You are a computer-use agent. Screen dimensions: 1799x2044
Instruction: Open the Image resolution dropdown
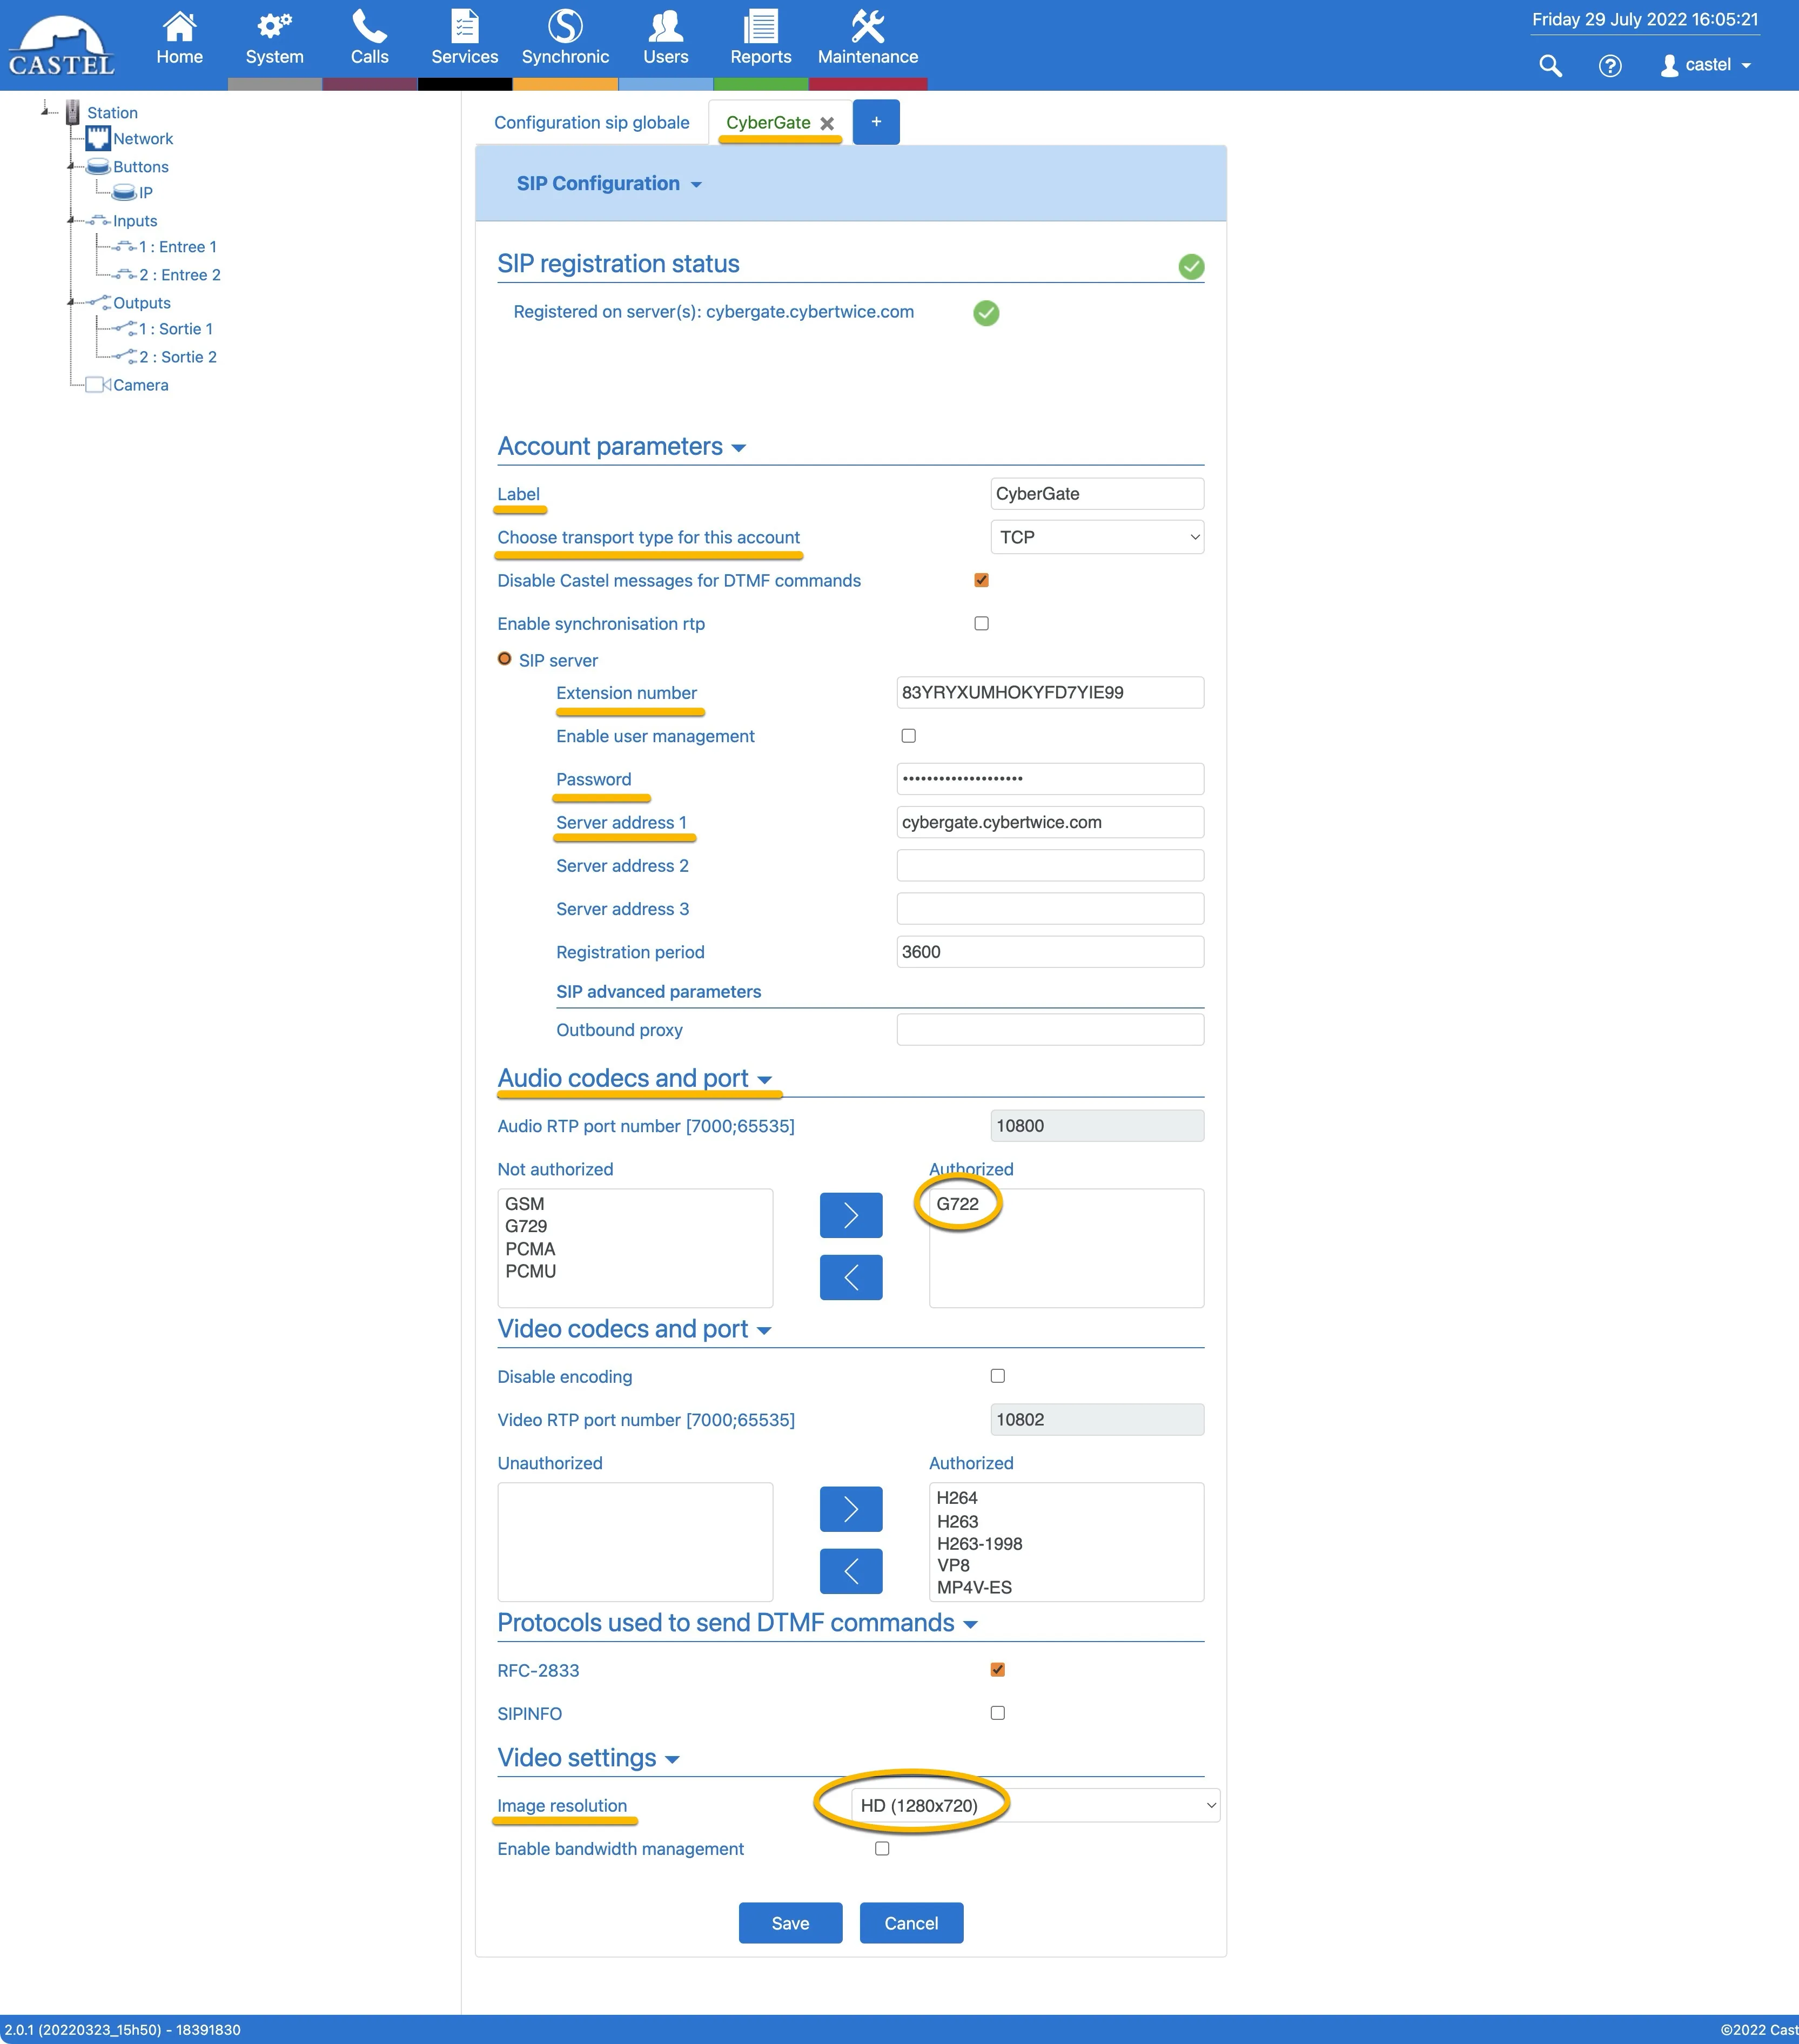(x=1036, y=1805)
